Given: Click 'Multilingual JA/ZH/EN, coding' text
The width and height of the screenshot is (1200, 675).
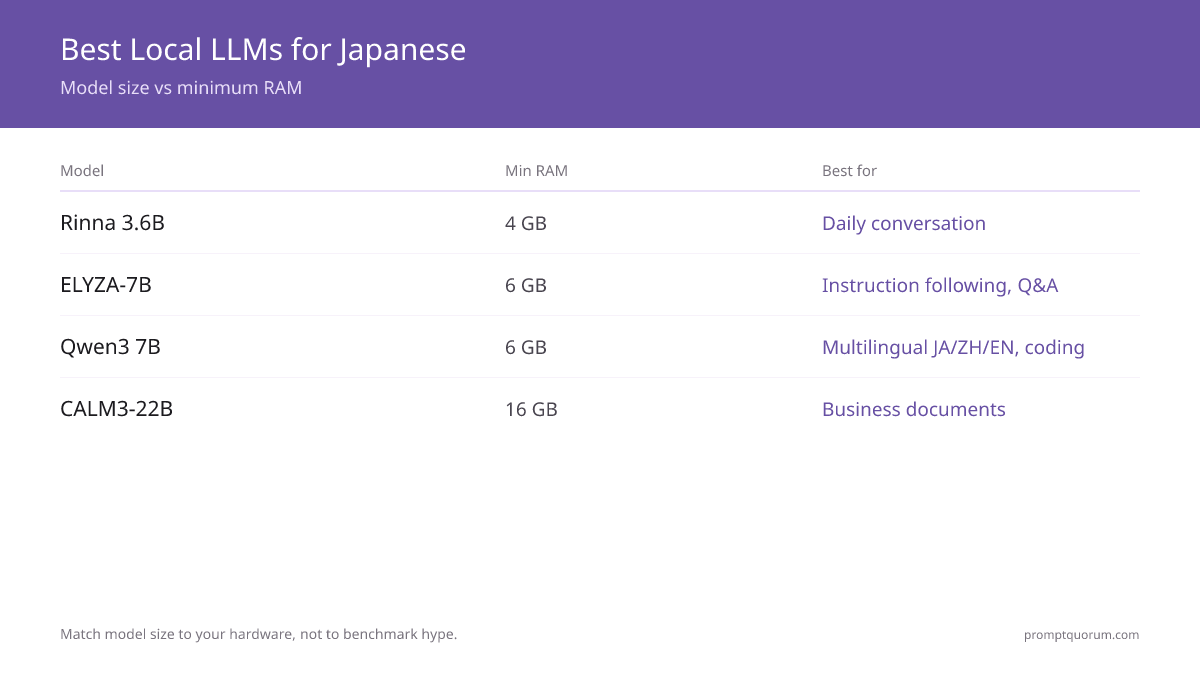Looking at the screenshot, I should pos(953,347).
